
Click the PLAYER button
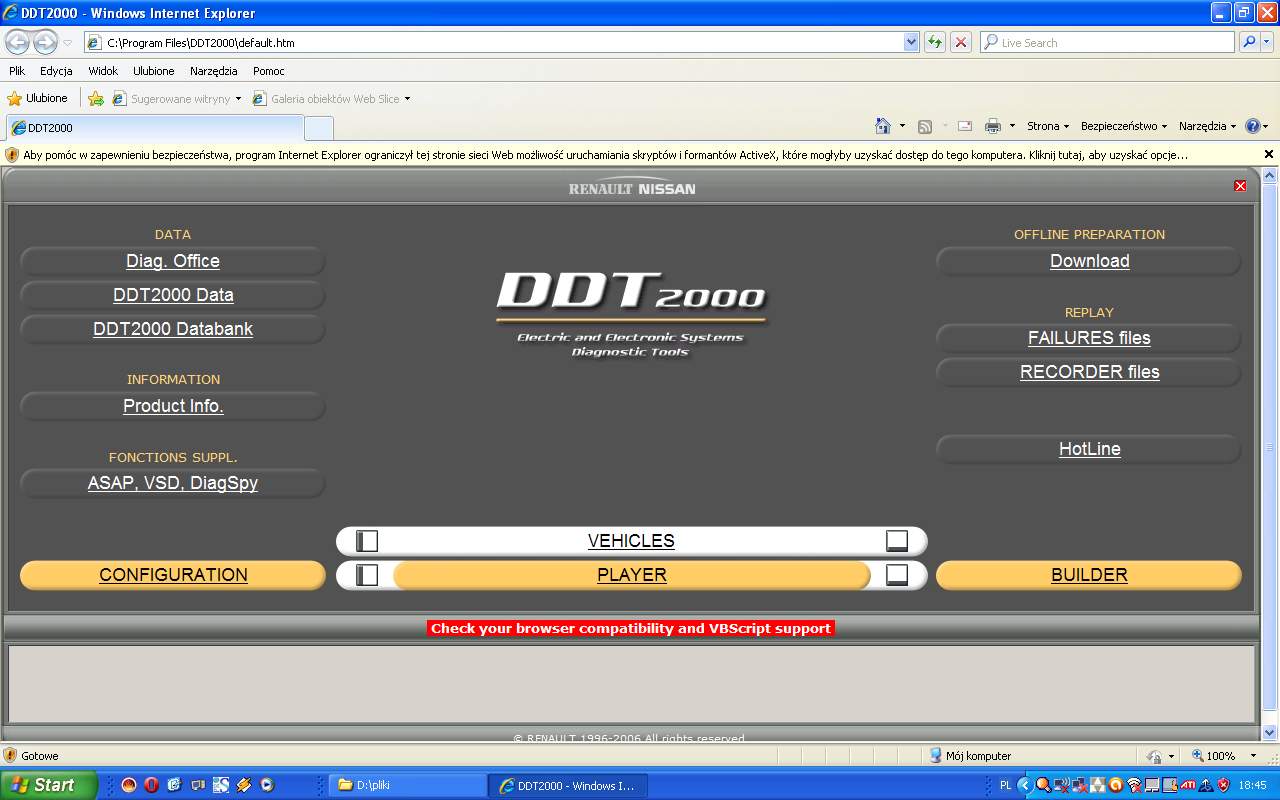tap(632, 575)
